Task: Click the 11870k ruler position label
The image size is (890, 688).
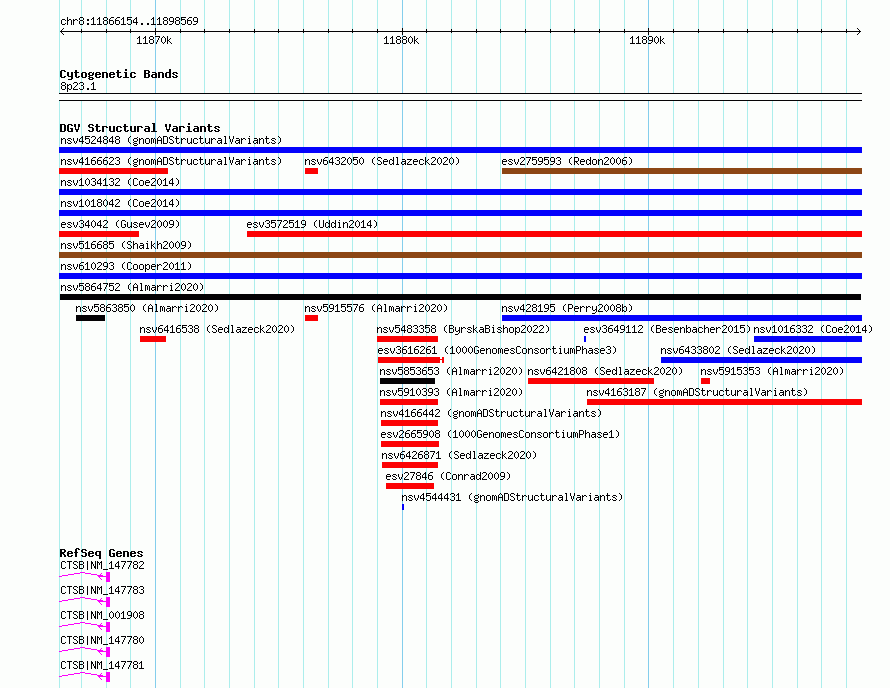Action: click(154, 40)
